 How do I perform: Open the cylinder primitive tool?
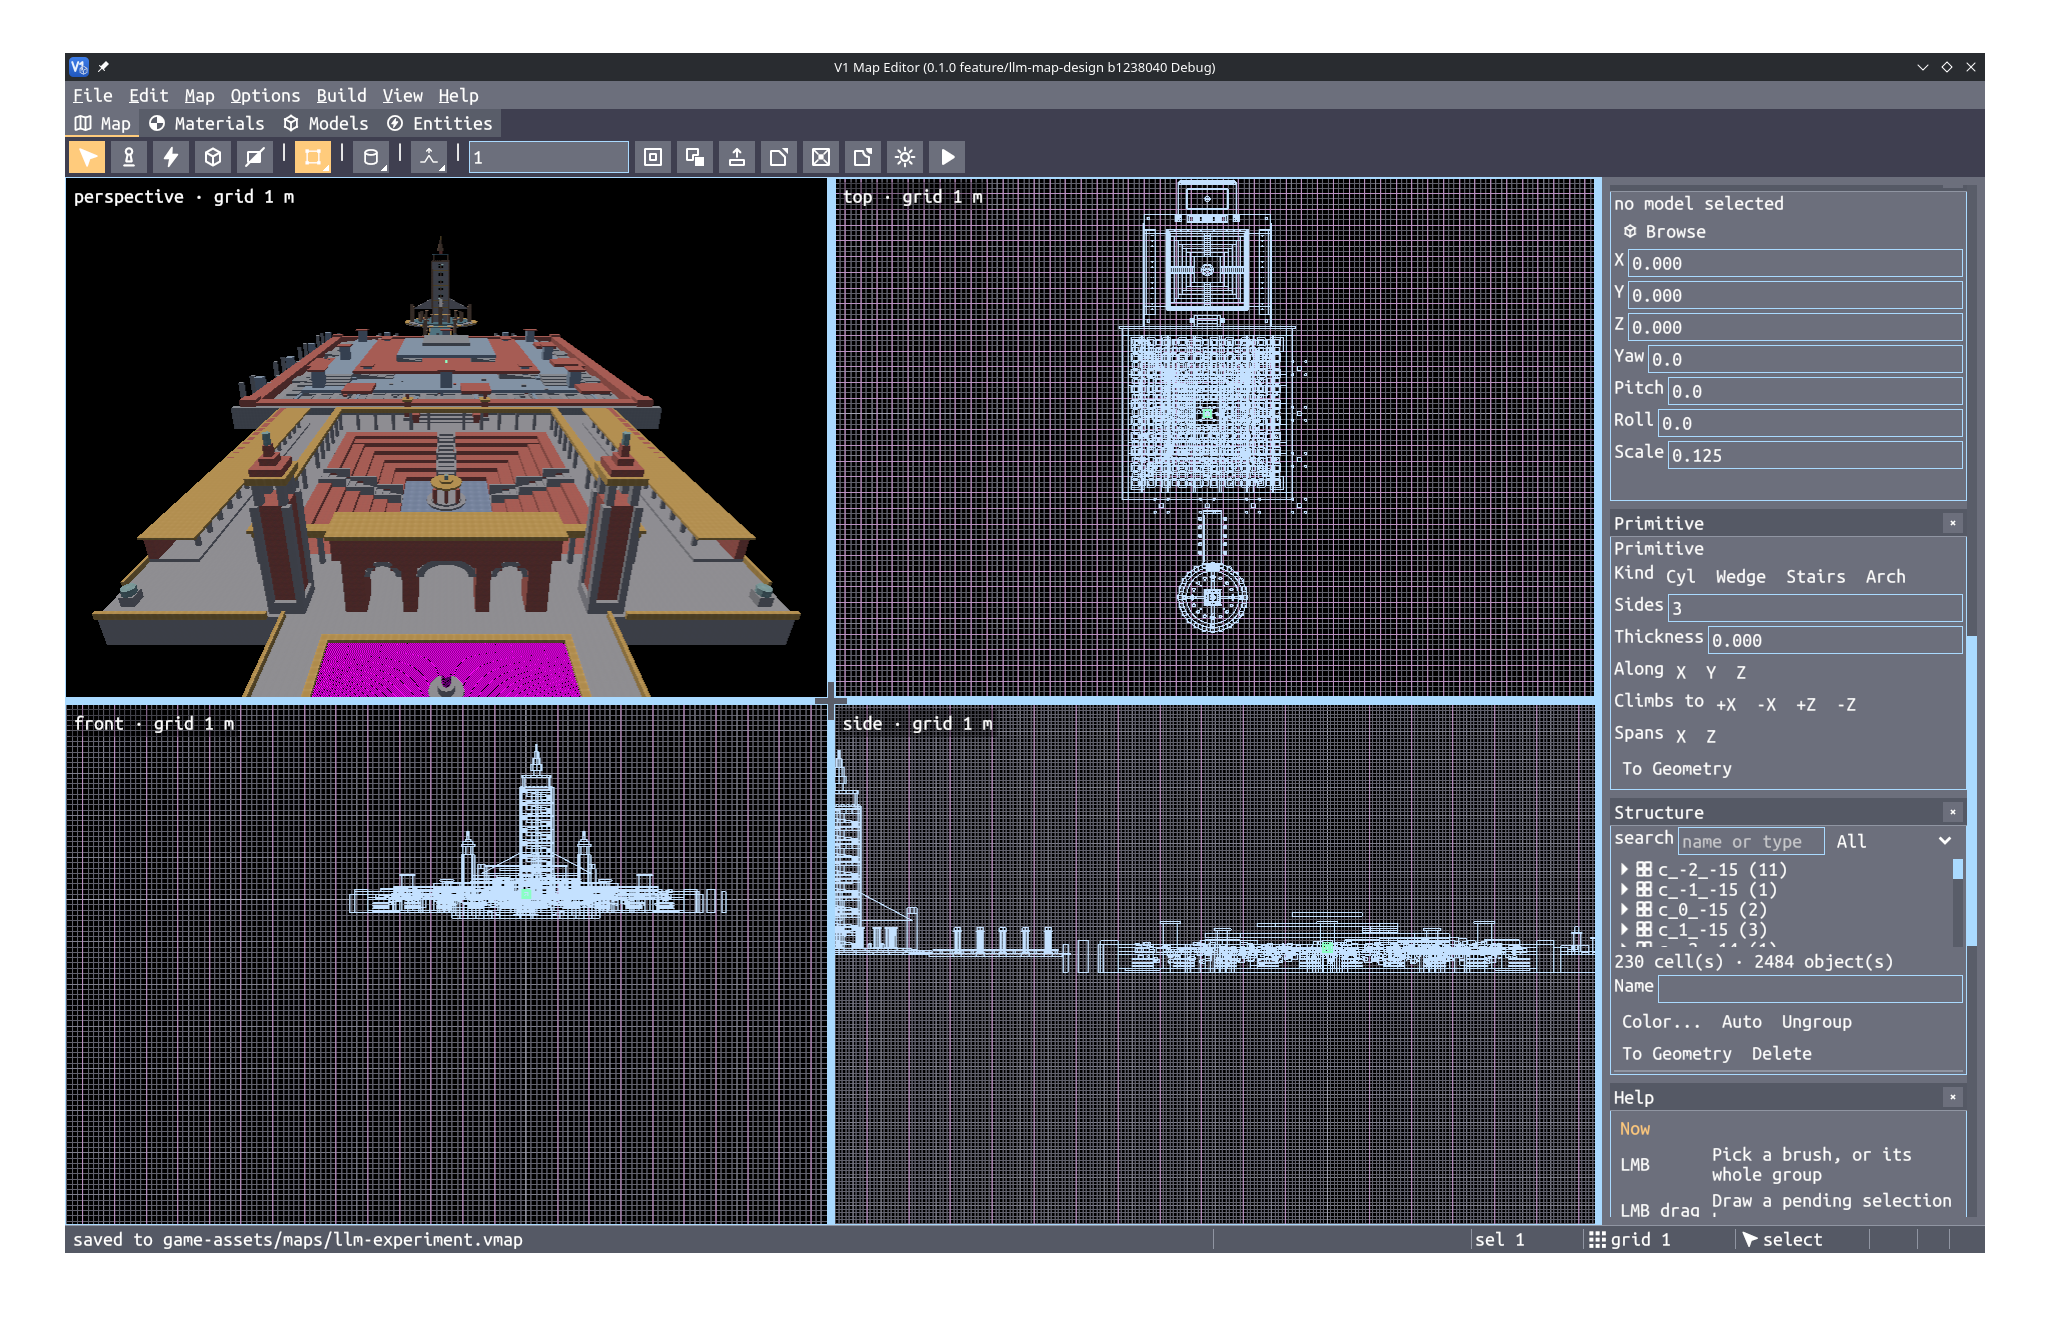[x=371, y=157]
